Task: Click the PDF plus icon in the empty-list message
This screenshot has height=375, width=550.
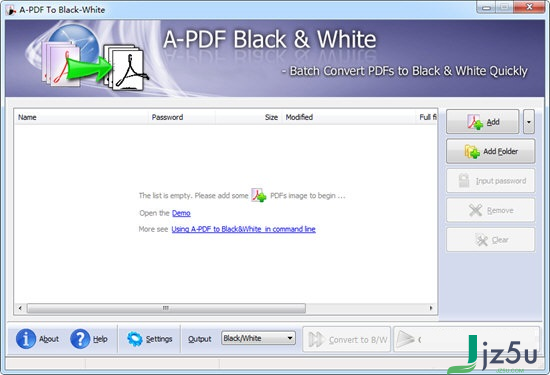Action: pyautogui.click(x=259, y=195)
